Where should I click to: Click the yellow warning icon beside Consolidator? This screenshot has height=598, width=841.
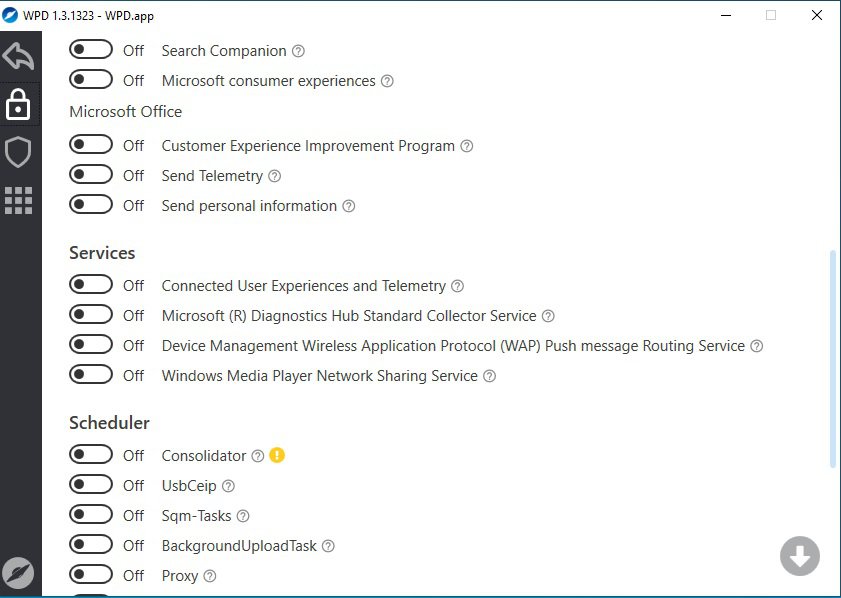277,456
